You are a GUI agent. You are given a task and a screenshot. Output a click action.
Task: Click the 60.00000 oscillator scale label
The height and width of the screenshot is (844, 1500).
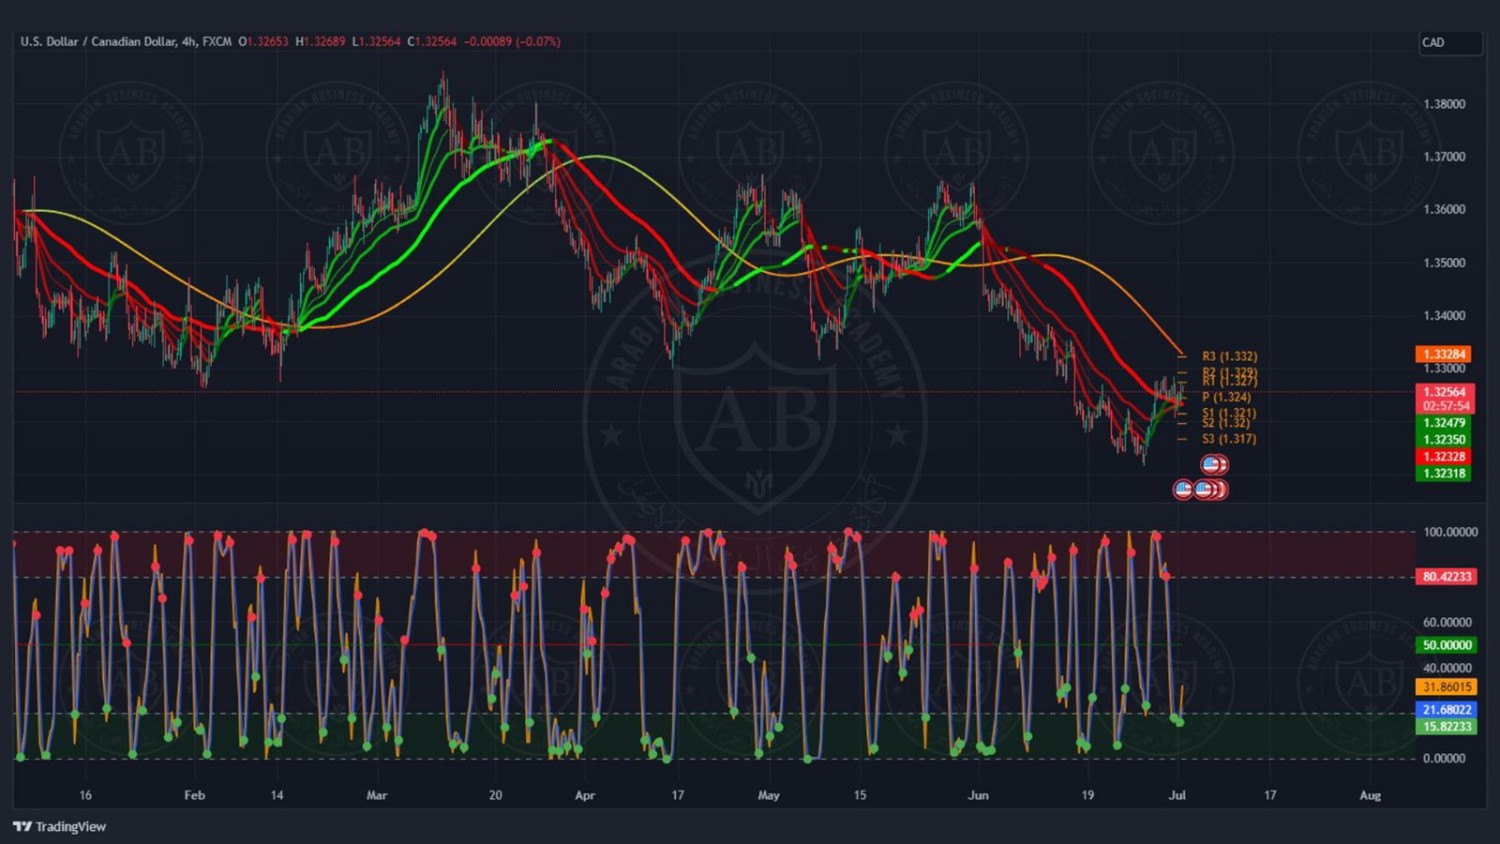coord(1447,622)
